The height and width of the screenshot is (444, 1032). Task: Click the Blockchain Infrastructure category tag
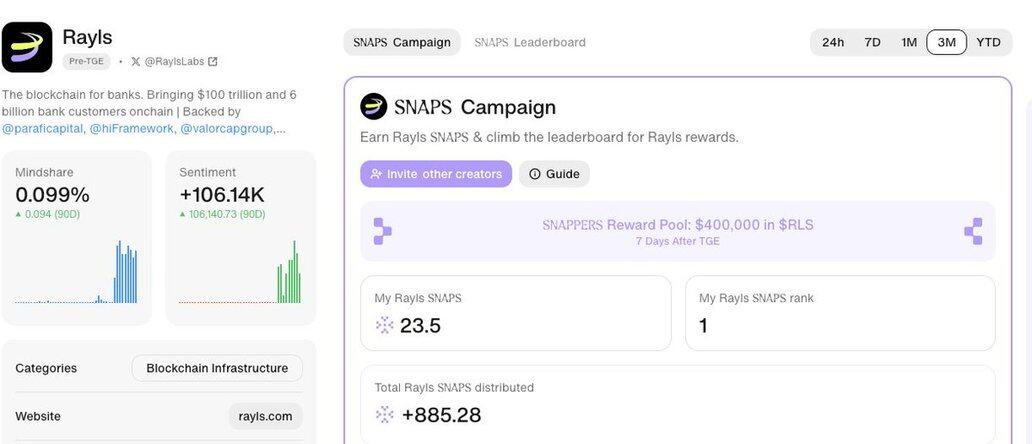point(217,368)
